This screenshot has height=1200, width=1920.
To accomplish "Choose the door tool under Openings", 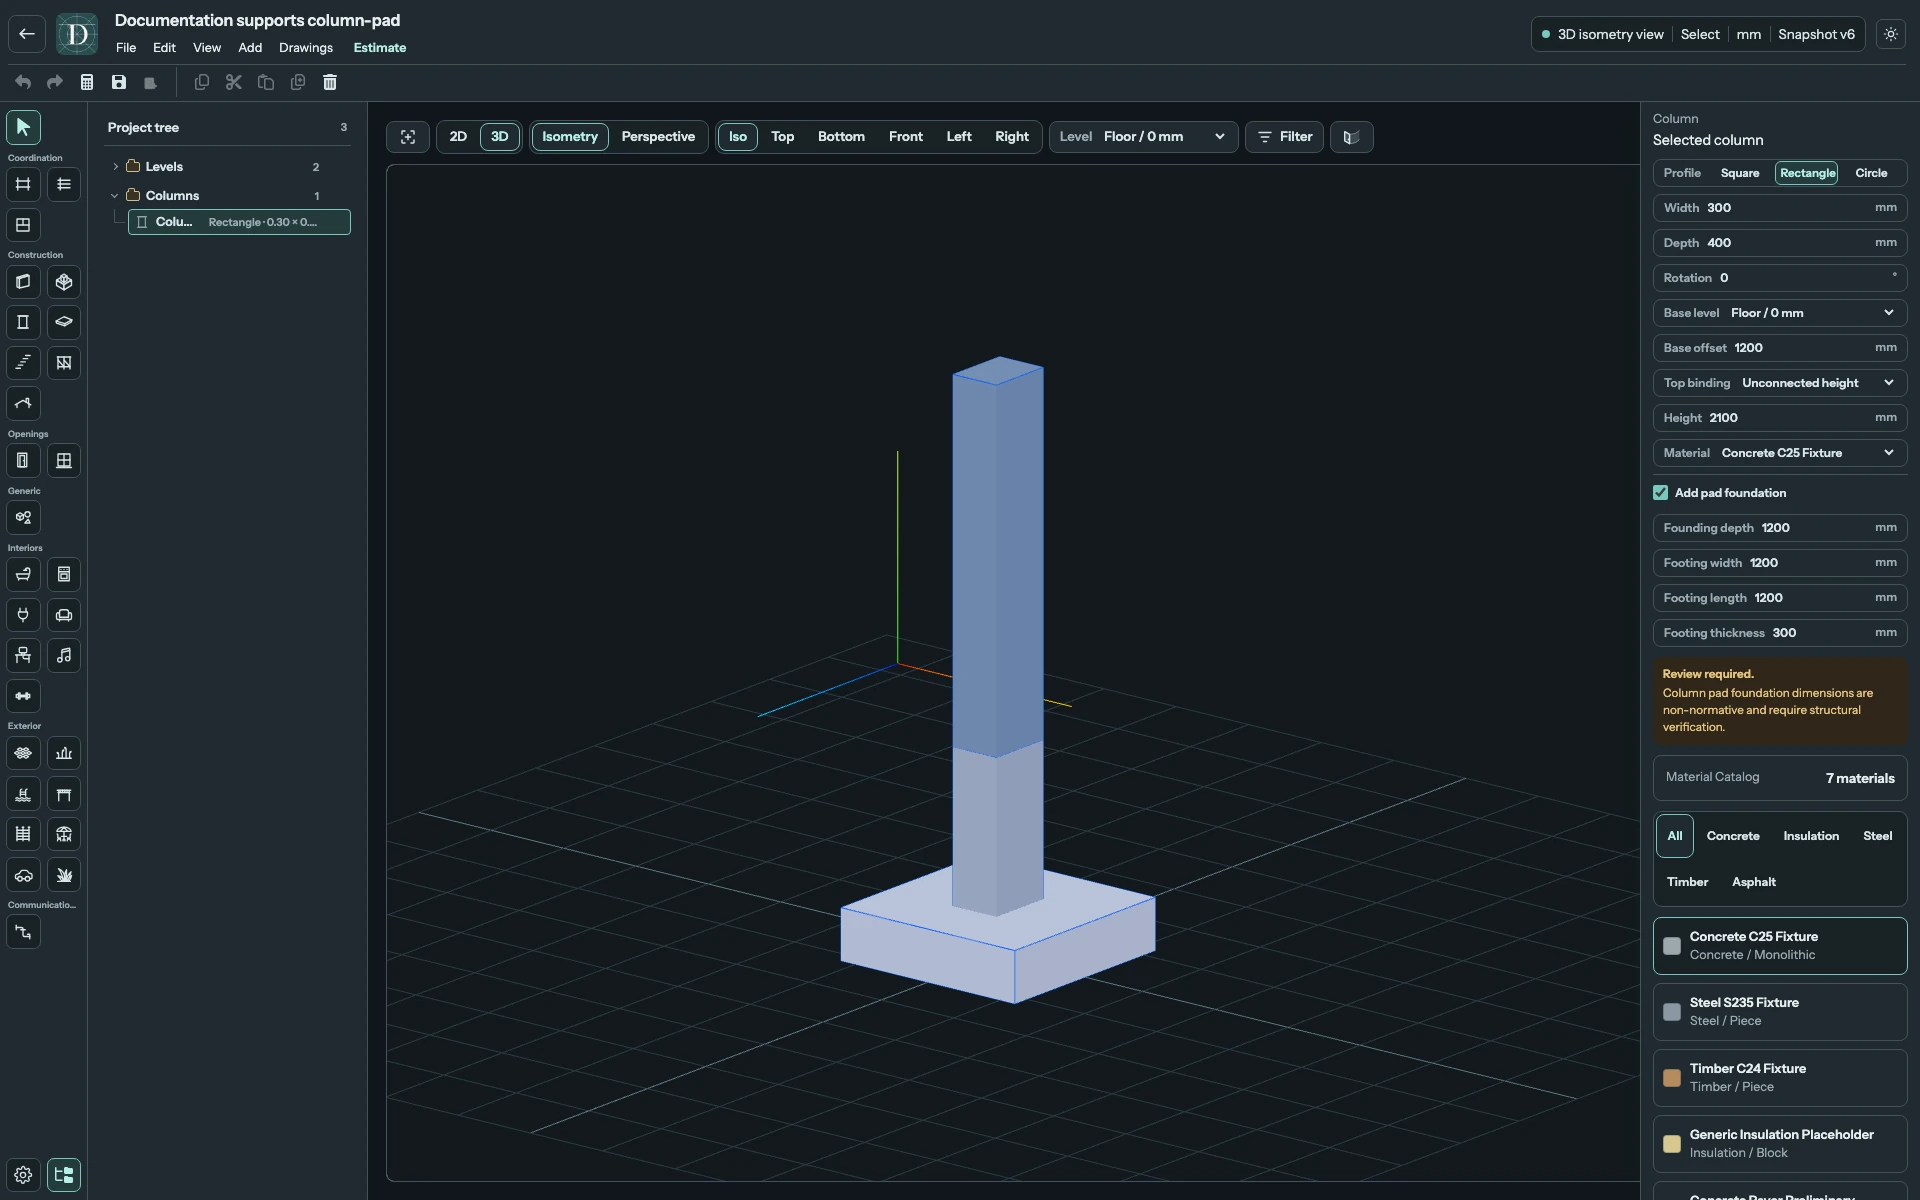I will point(23,461).
